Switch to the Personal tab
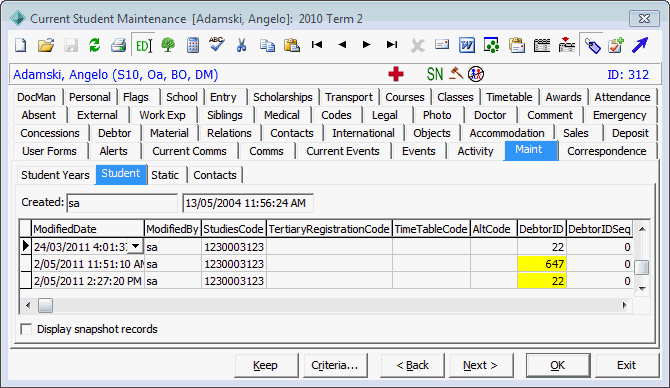670x388 pixels. 90,97
